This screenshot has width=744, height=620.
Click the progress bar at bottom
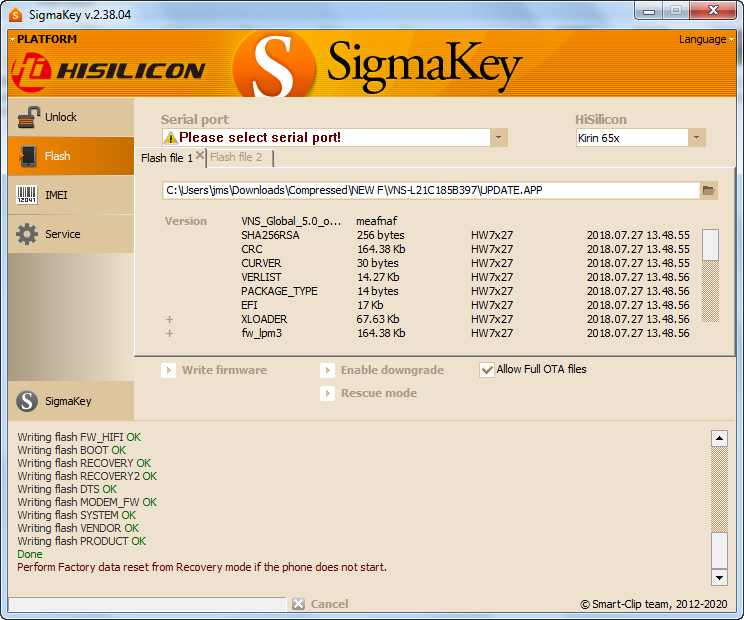147,604
